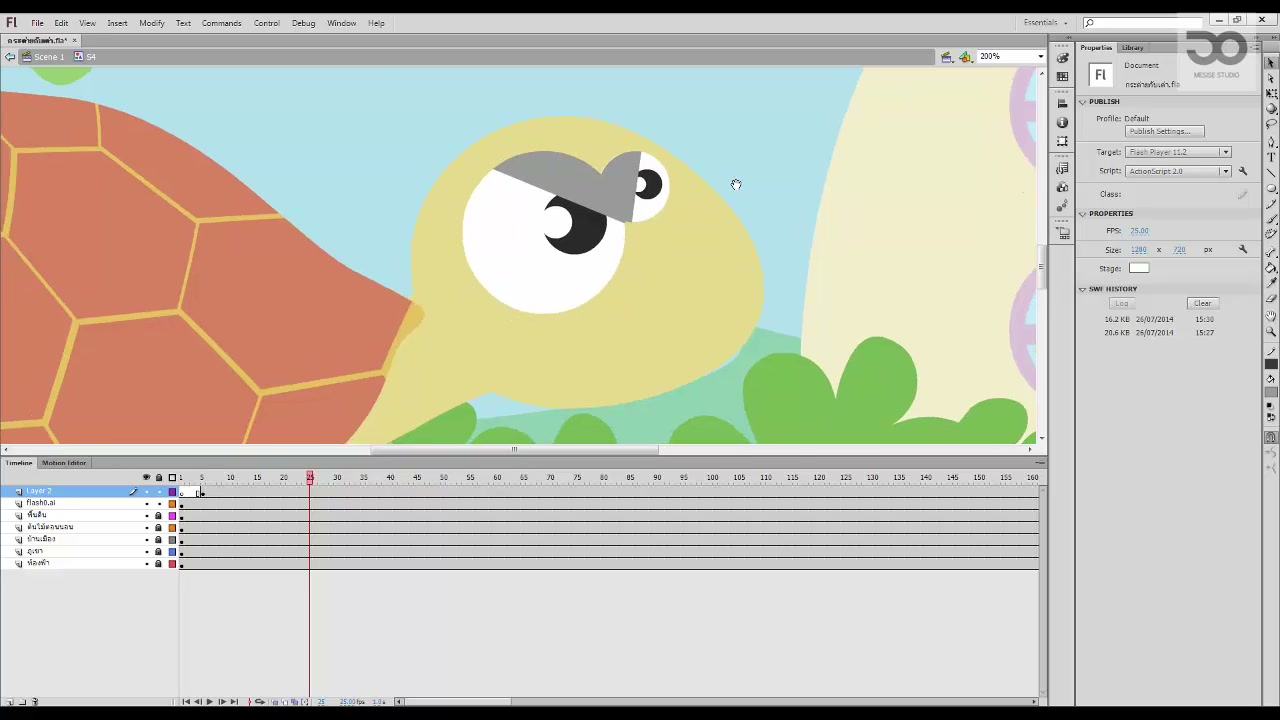Select the Paint Bucket tool

pyautogui.click(x=1271, y=267)
